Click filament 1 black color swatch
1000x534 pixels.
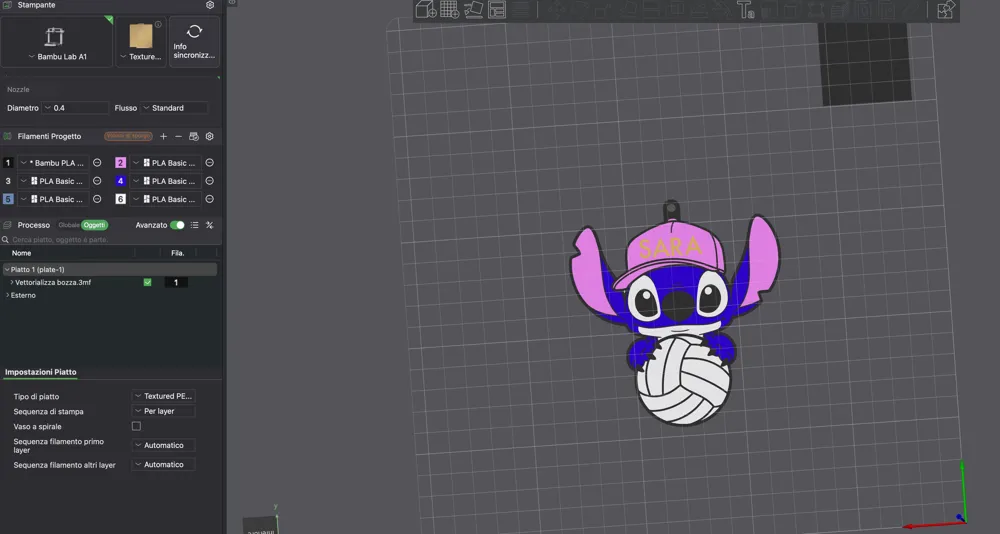tap(8, 163)
